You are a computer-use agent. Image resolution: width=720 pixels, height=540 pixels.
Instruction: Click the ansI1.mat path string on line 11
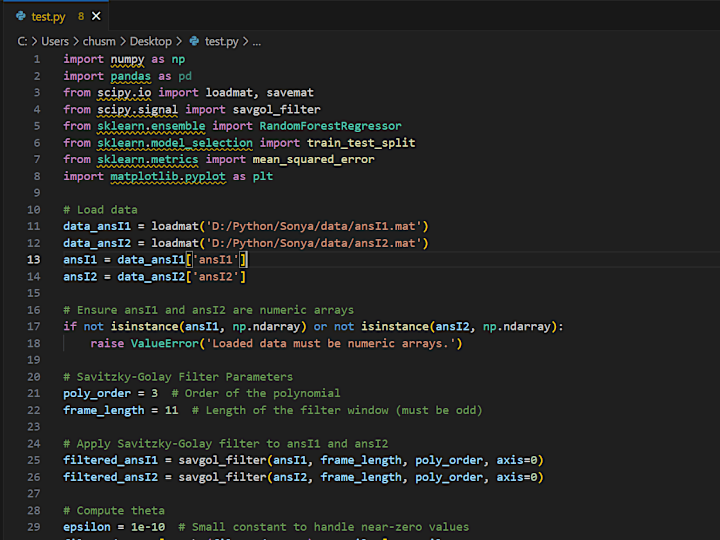[313, 226]
